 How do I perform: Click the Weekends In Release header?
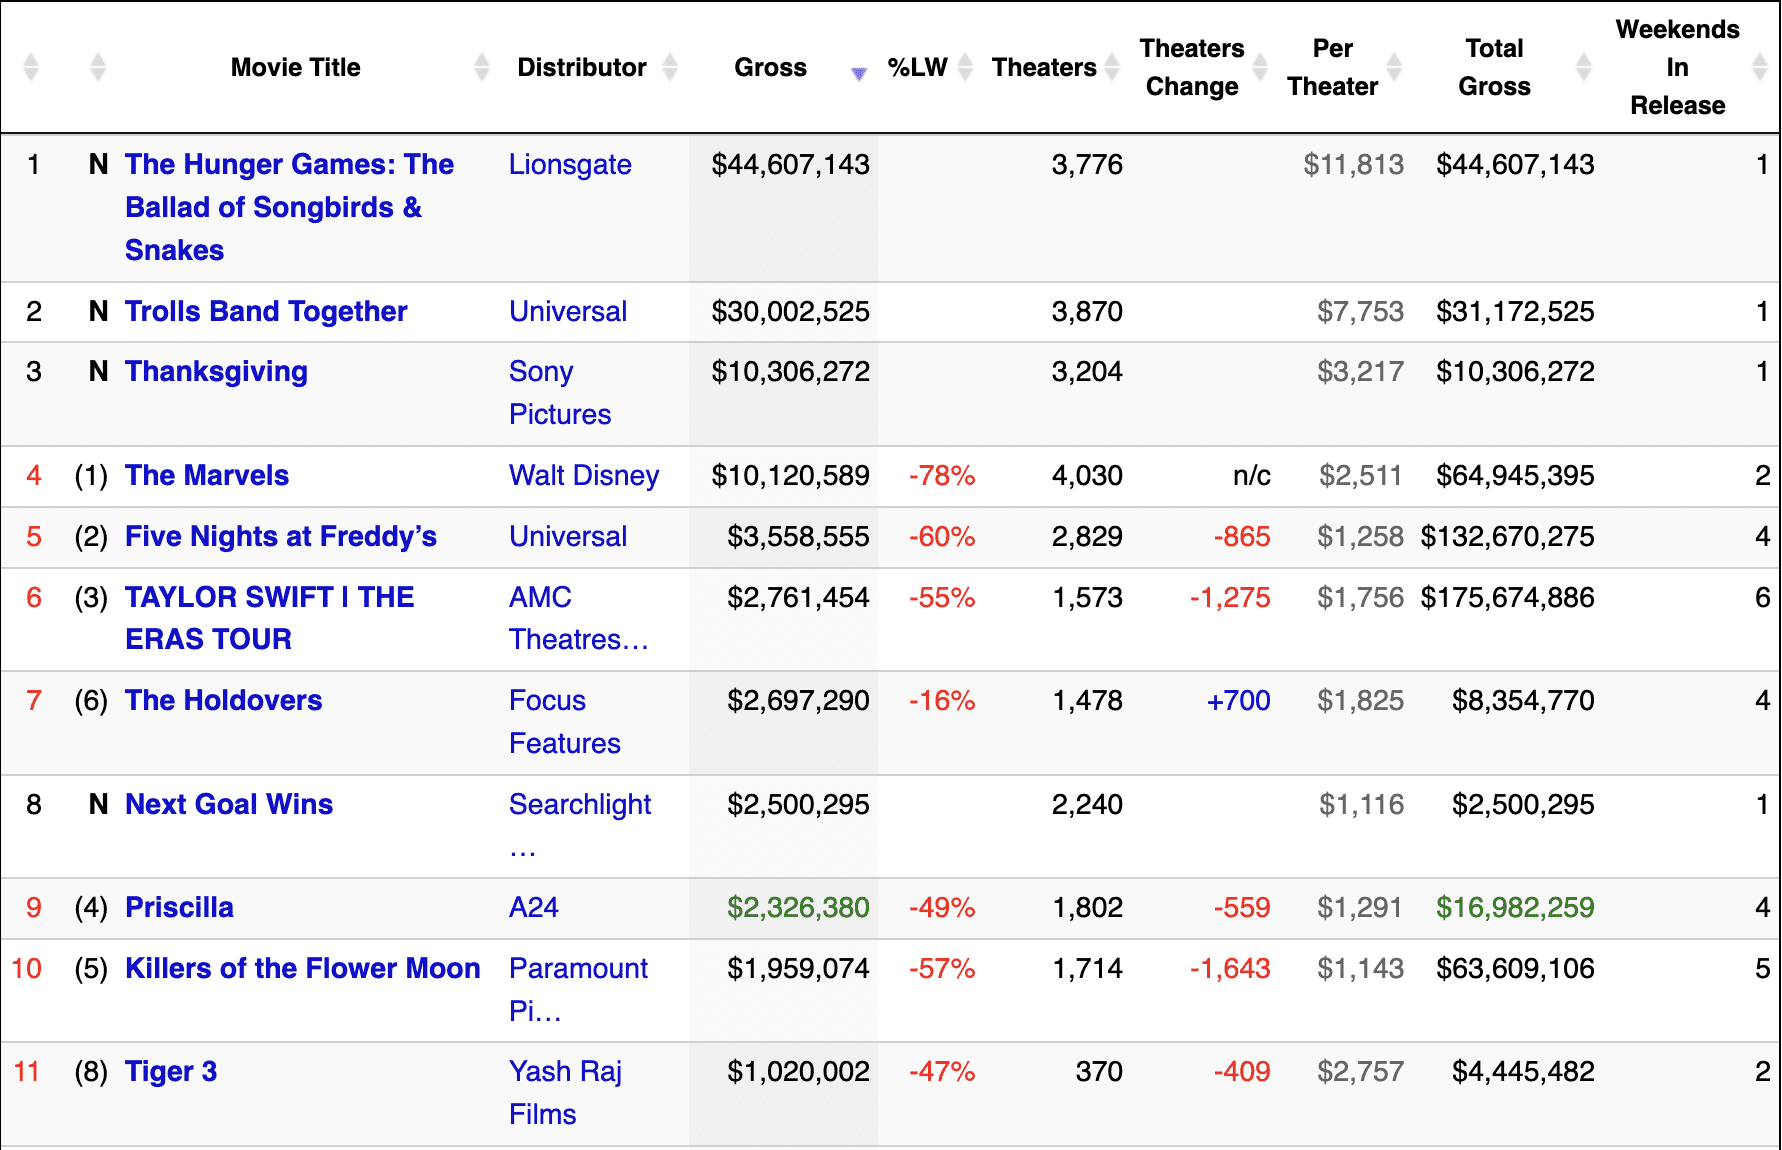(1678, 67)
